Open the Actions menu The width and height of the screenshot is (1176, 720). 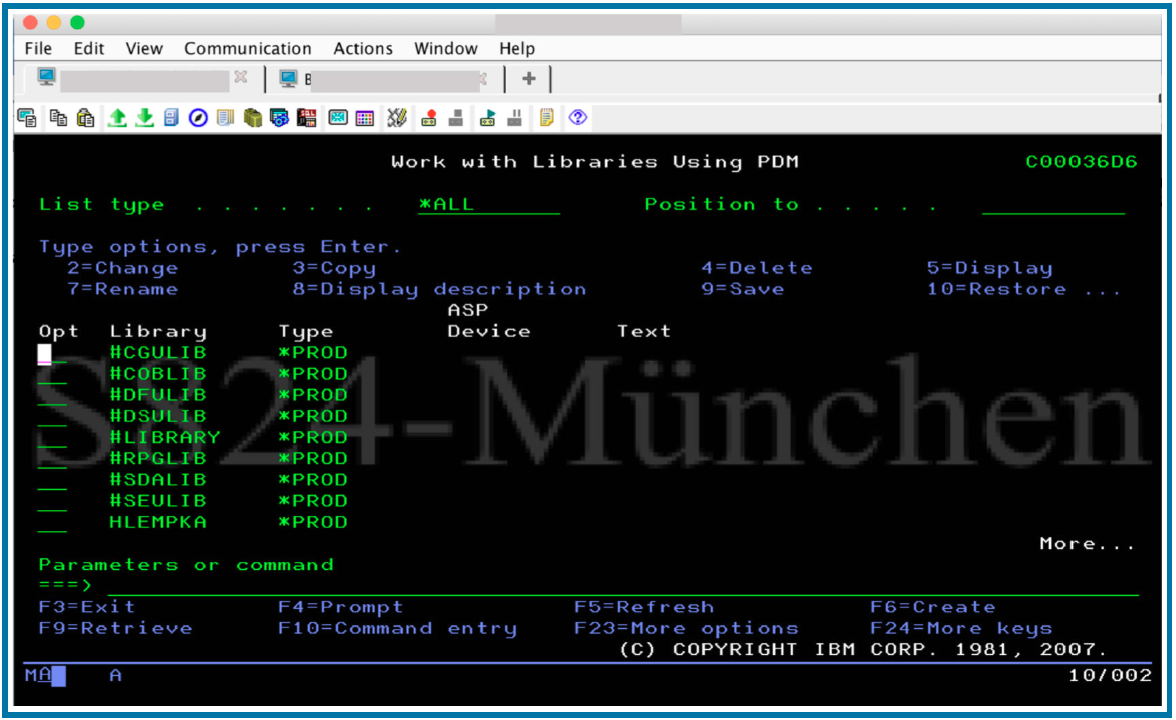click(x=363, y=49)
